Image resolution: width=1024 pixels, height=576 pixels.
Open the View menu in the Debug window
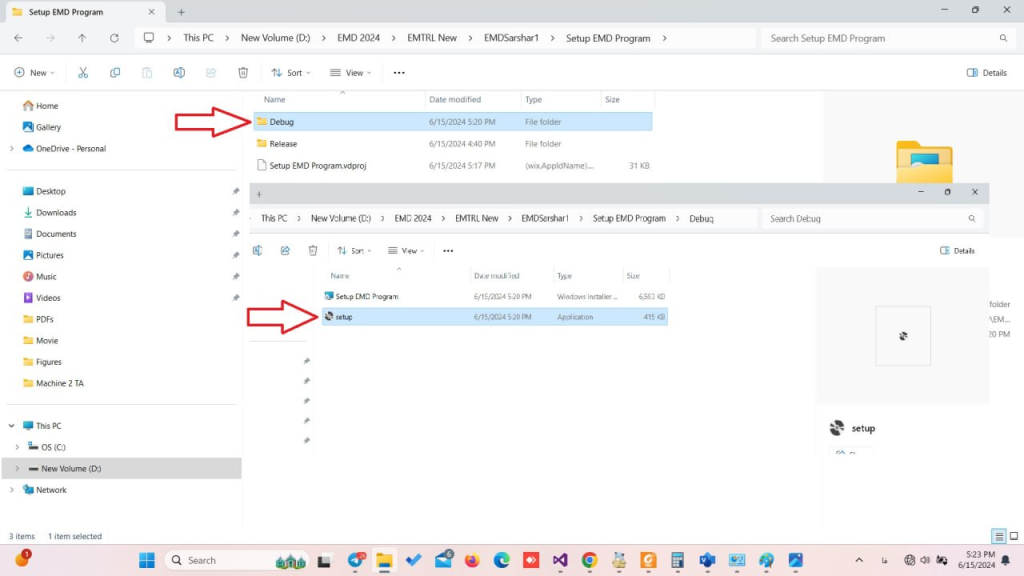pyautogui.click(x=406, y=251)
